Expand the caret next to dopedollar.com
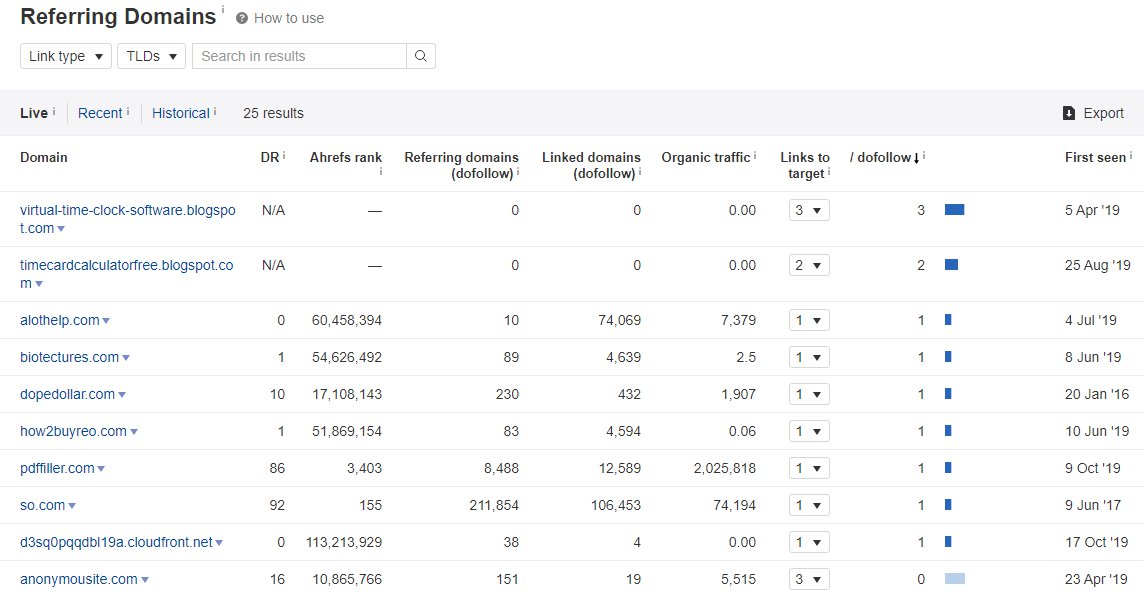This screenshot has width=1144, height=595. pyautogui.click(x=122, y=395)
